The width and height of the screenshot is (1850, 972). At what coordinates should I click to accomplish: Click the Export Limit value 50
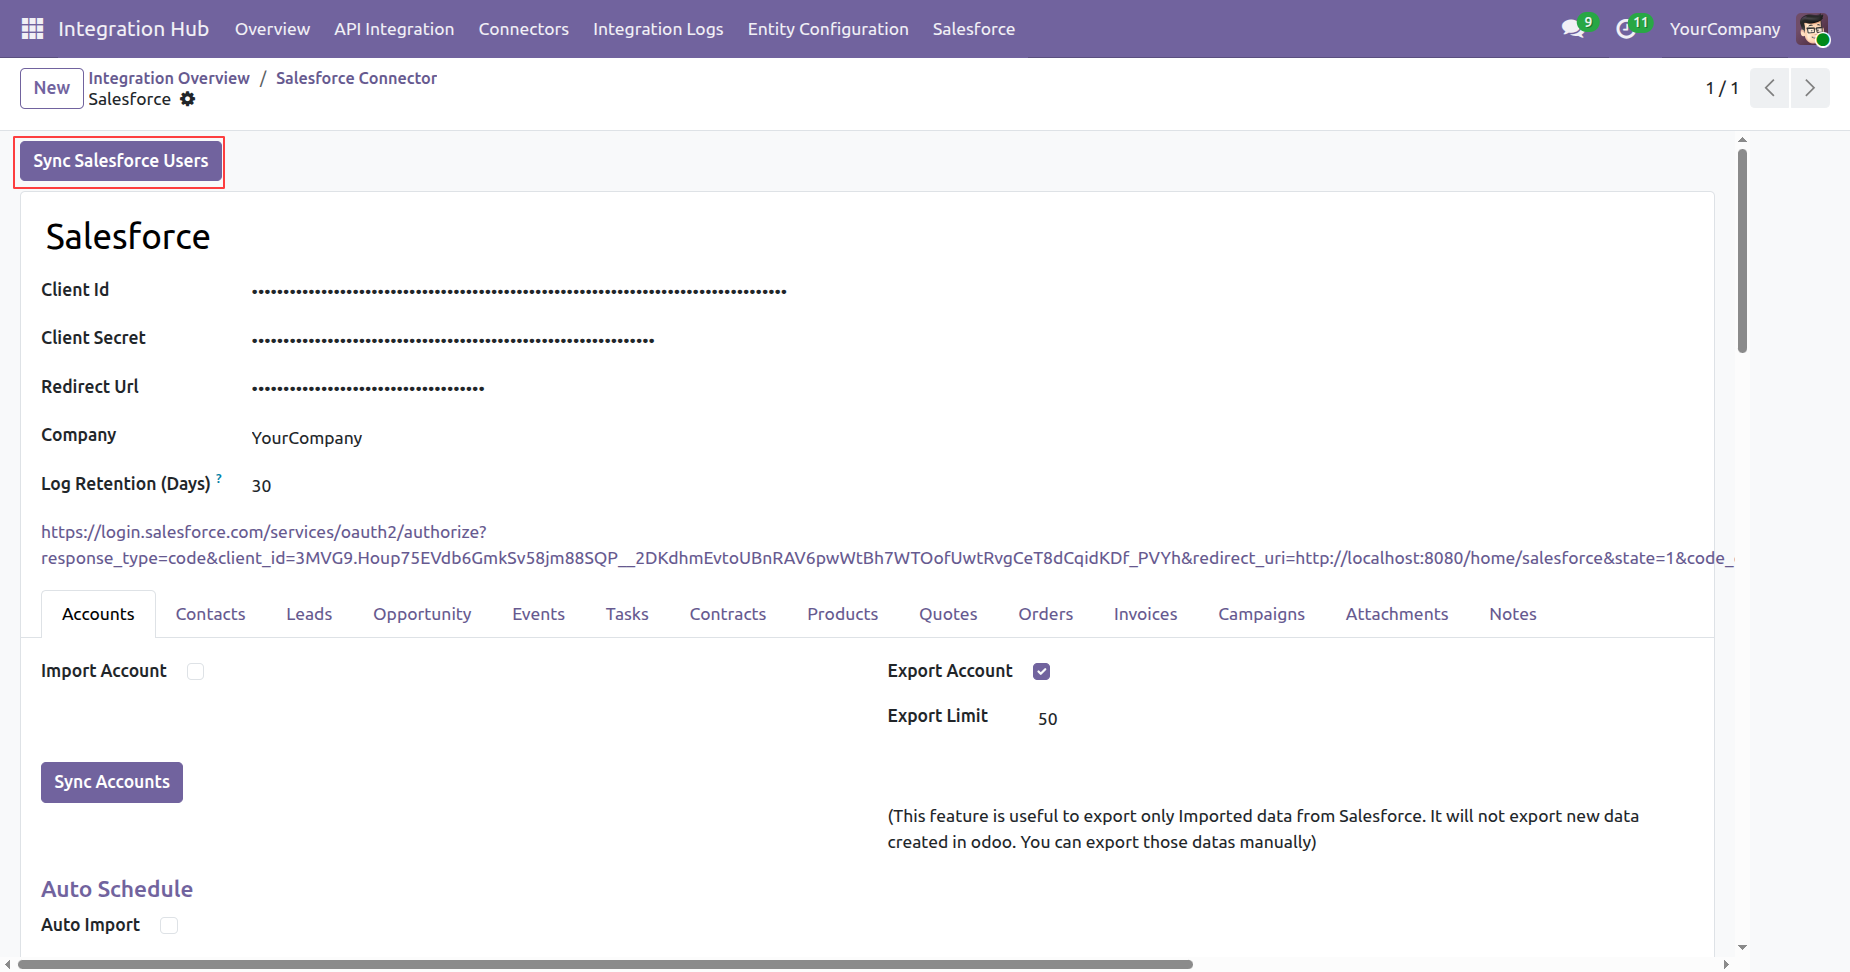pyautogui.click(x=1047, y=719)
